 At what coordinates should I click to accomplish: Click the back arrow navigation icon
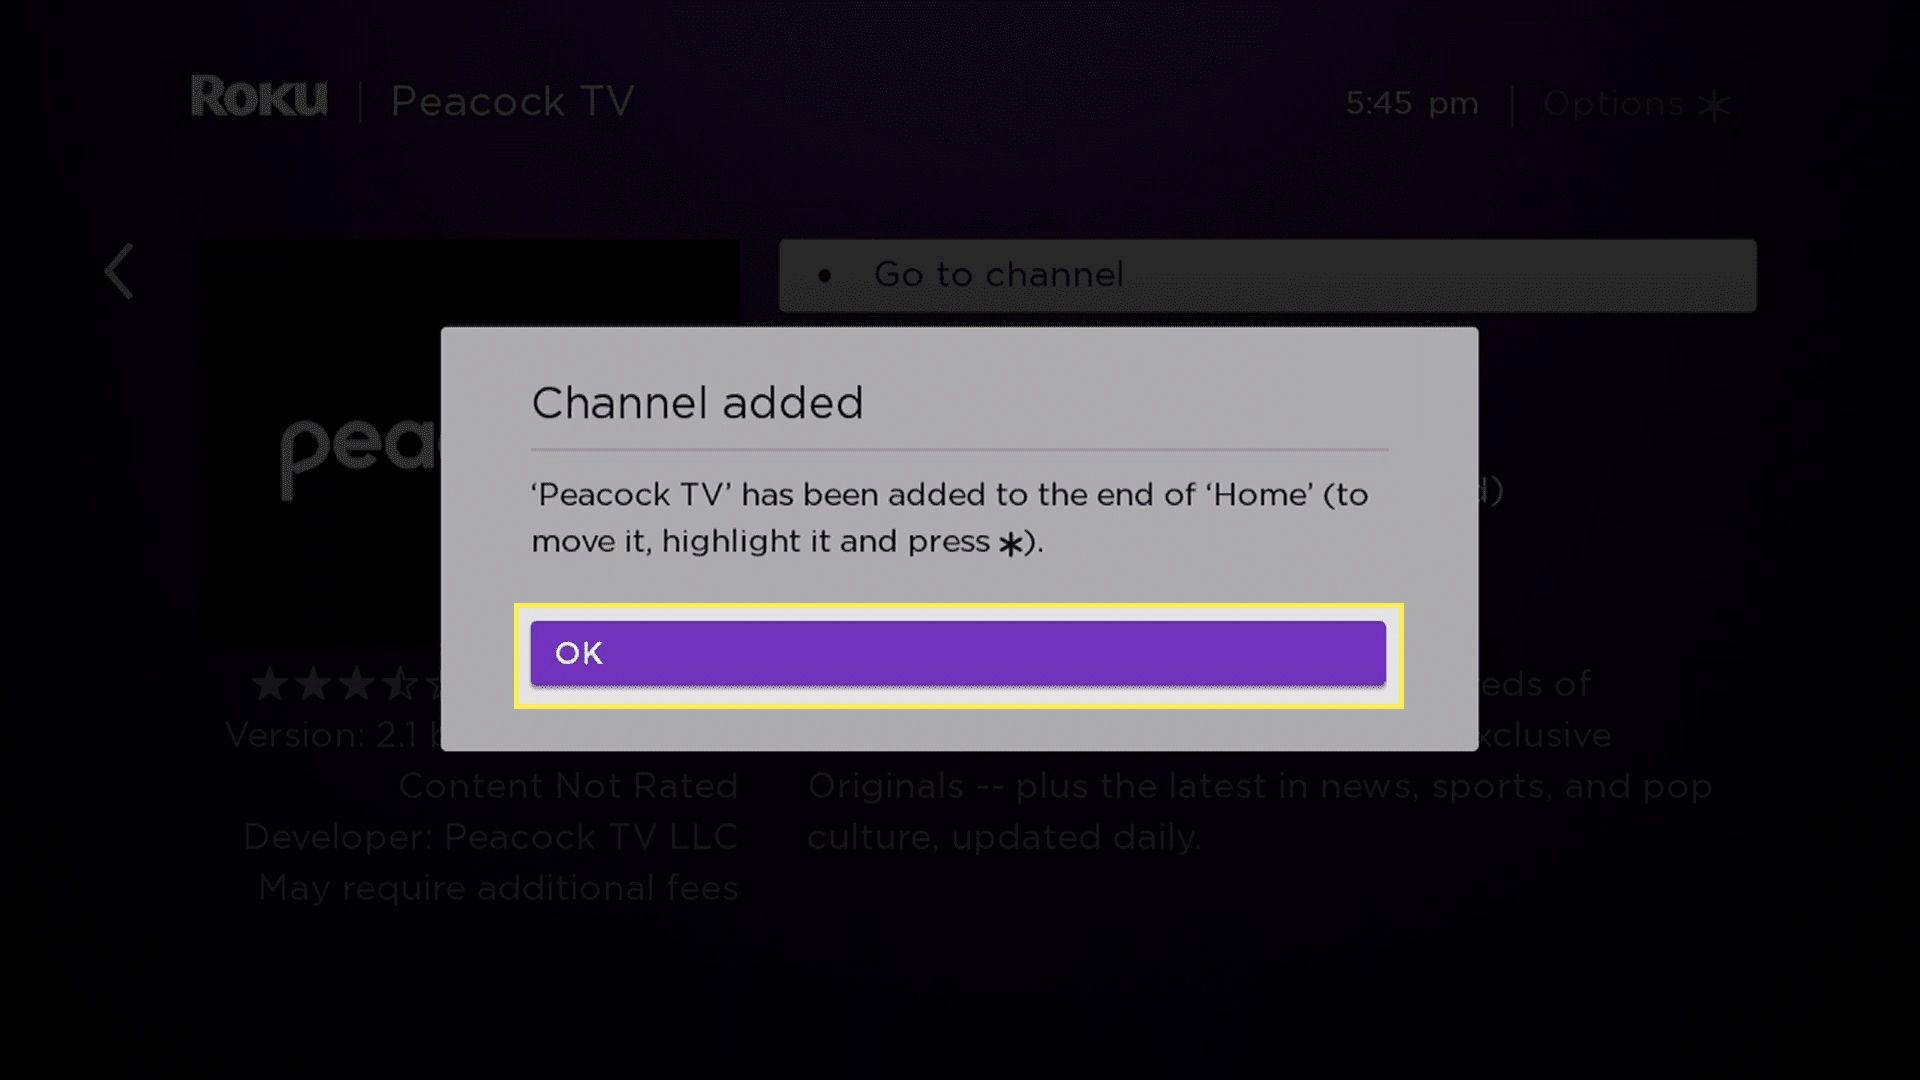(x=119, y=272)
